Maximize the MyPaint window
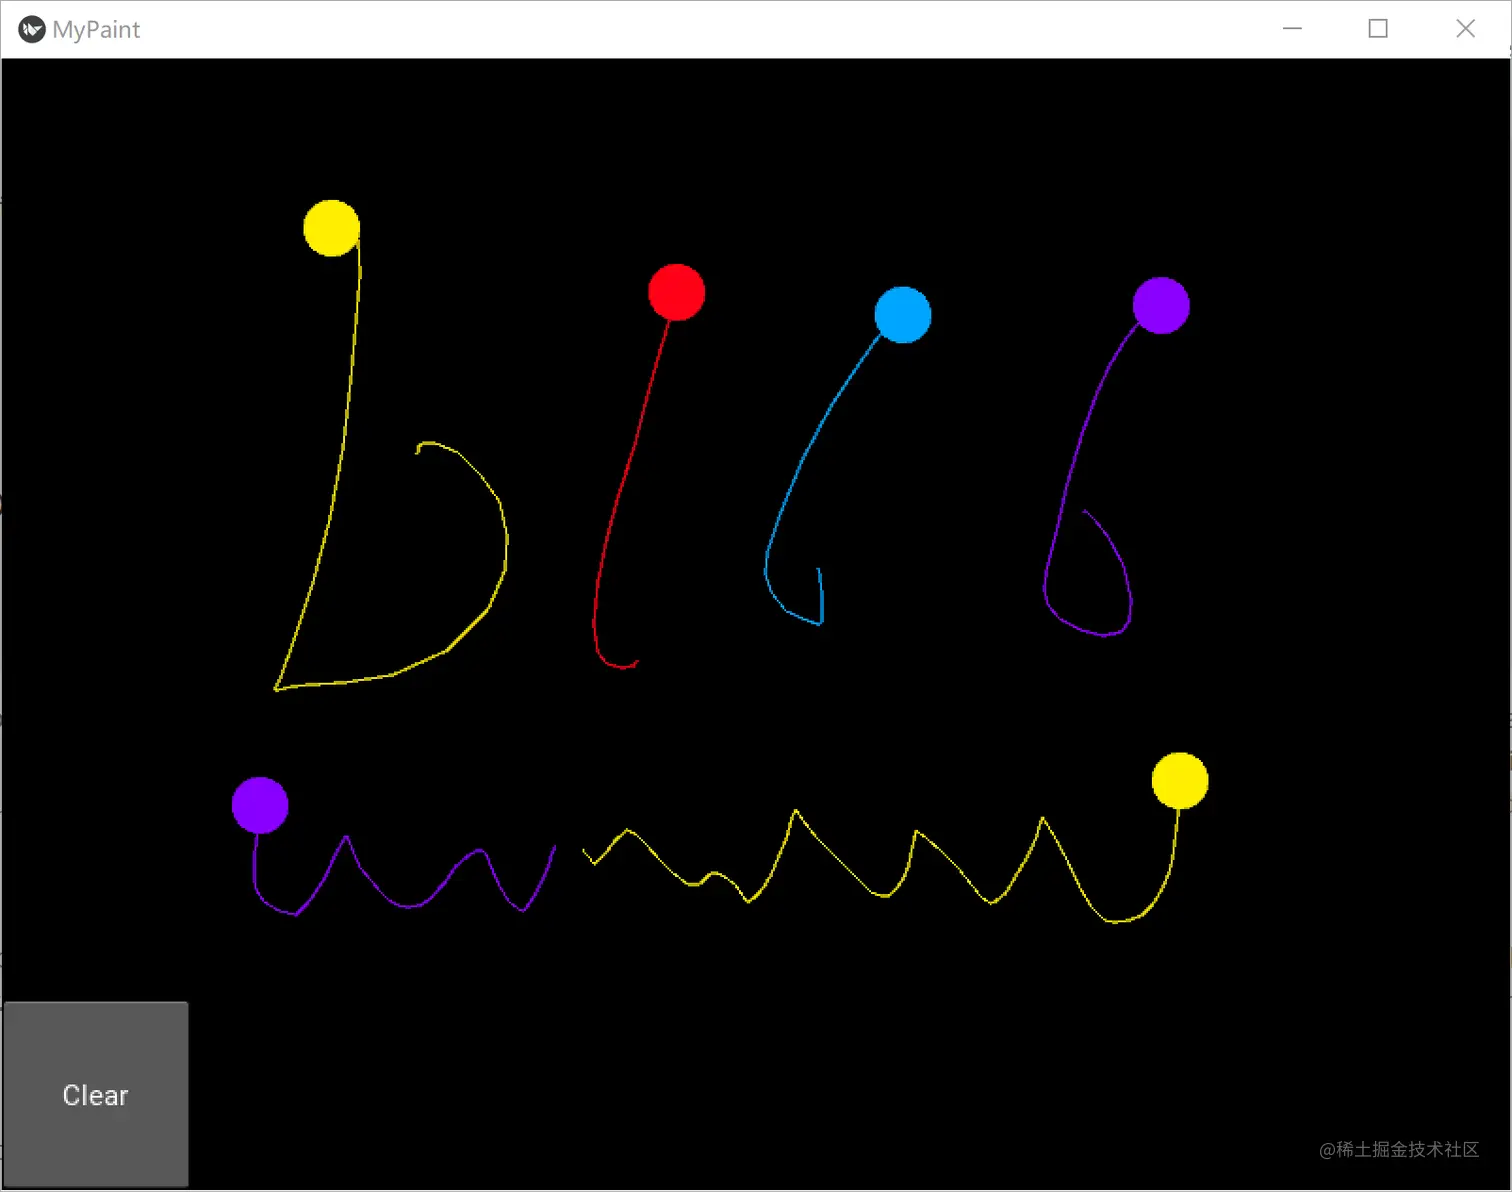Image resolution: width=1512 pixels, height=1192 pixels. coord(1378,29)
